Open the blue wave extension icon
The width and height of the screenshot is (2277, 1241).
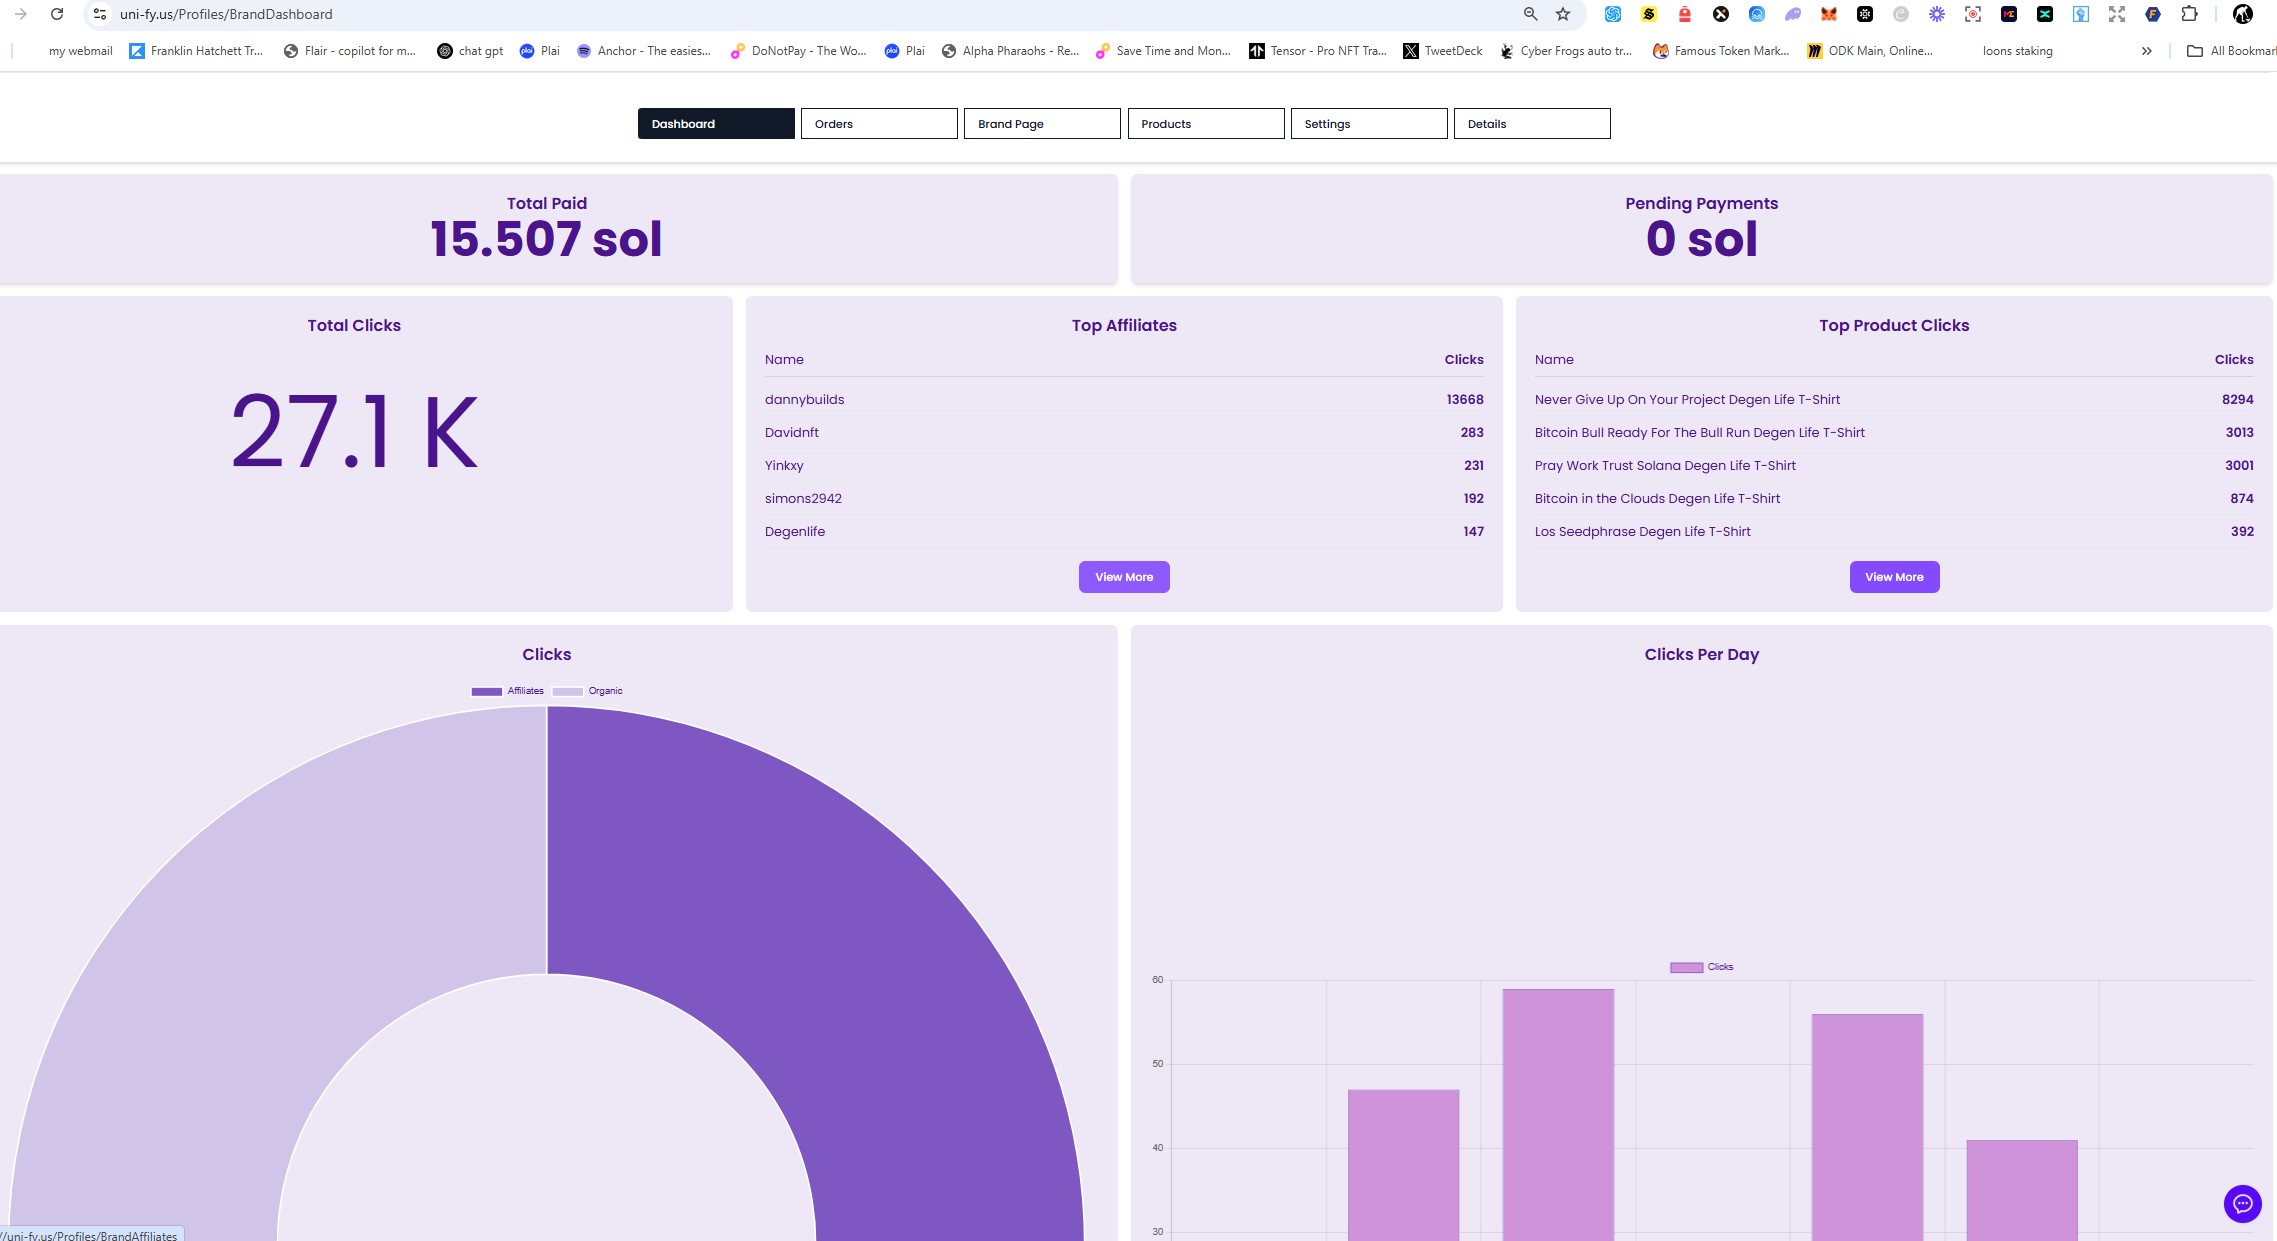pos(1757,14)
